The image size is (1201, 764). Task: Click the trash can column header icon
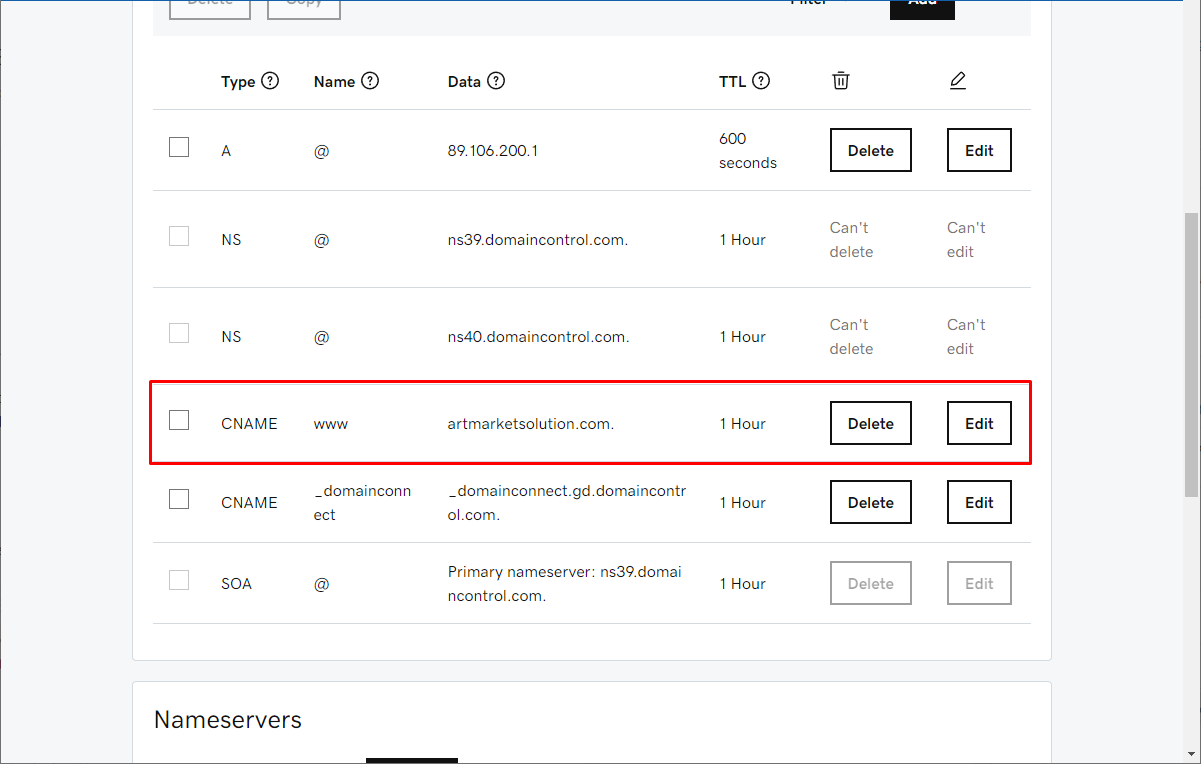pos(841,81)
